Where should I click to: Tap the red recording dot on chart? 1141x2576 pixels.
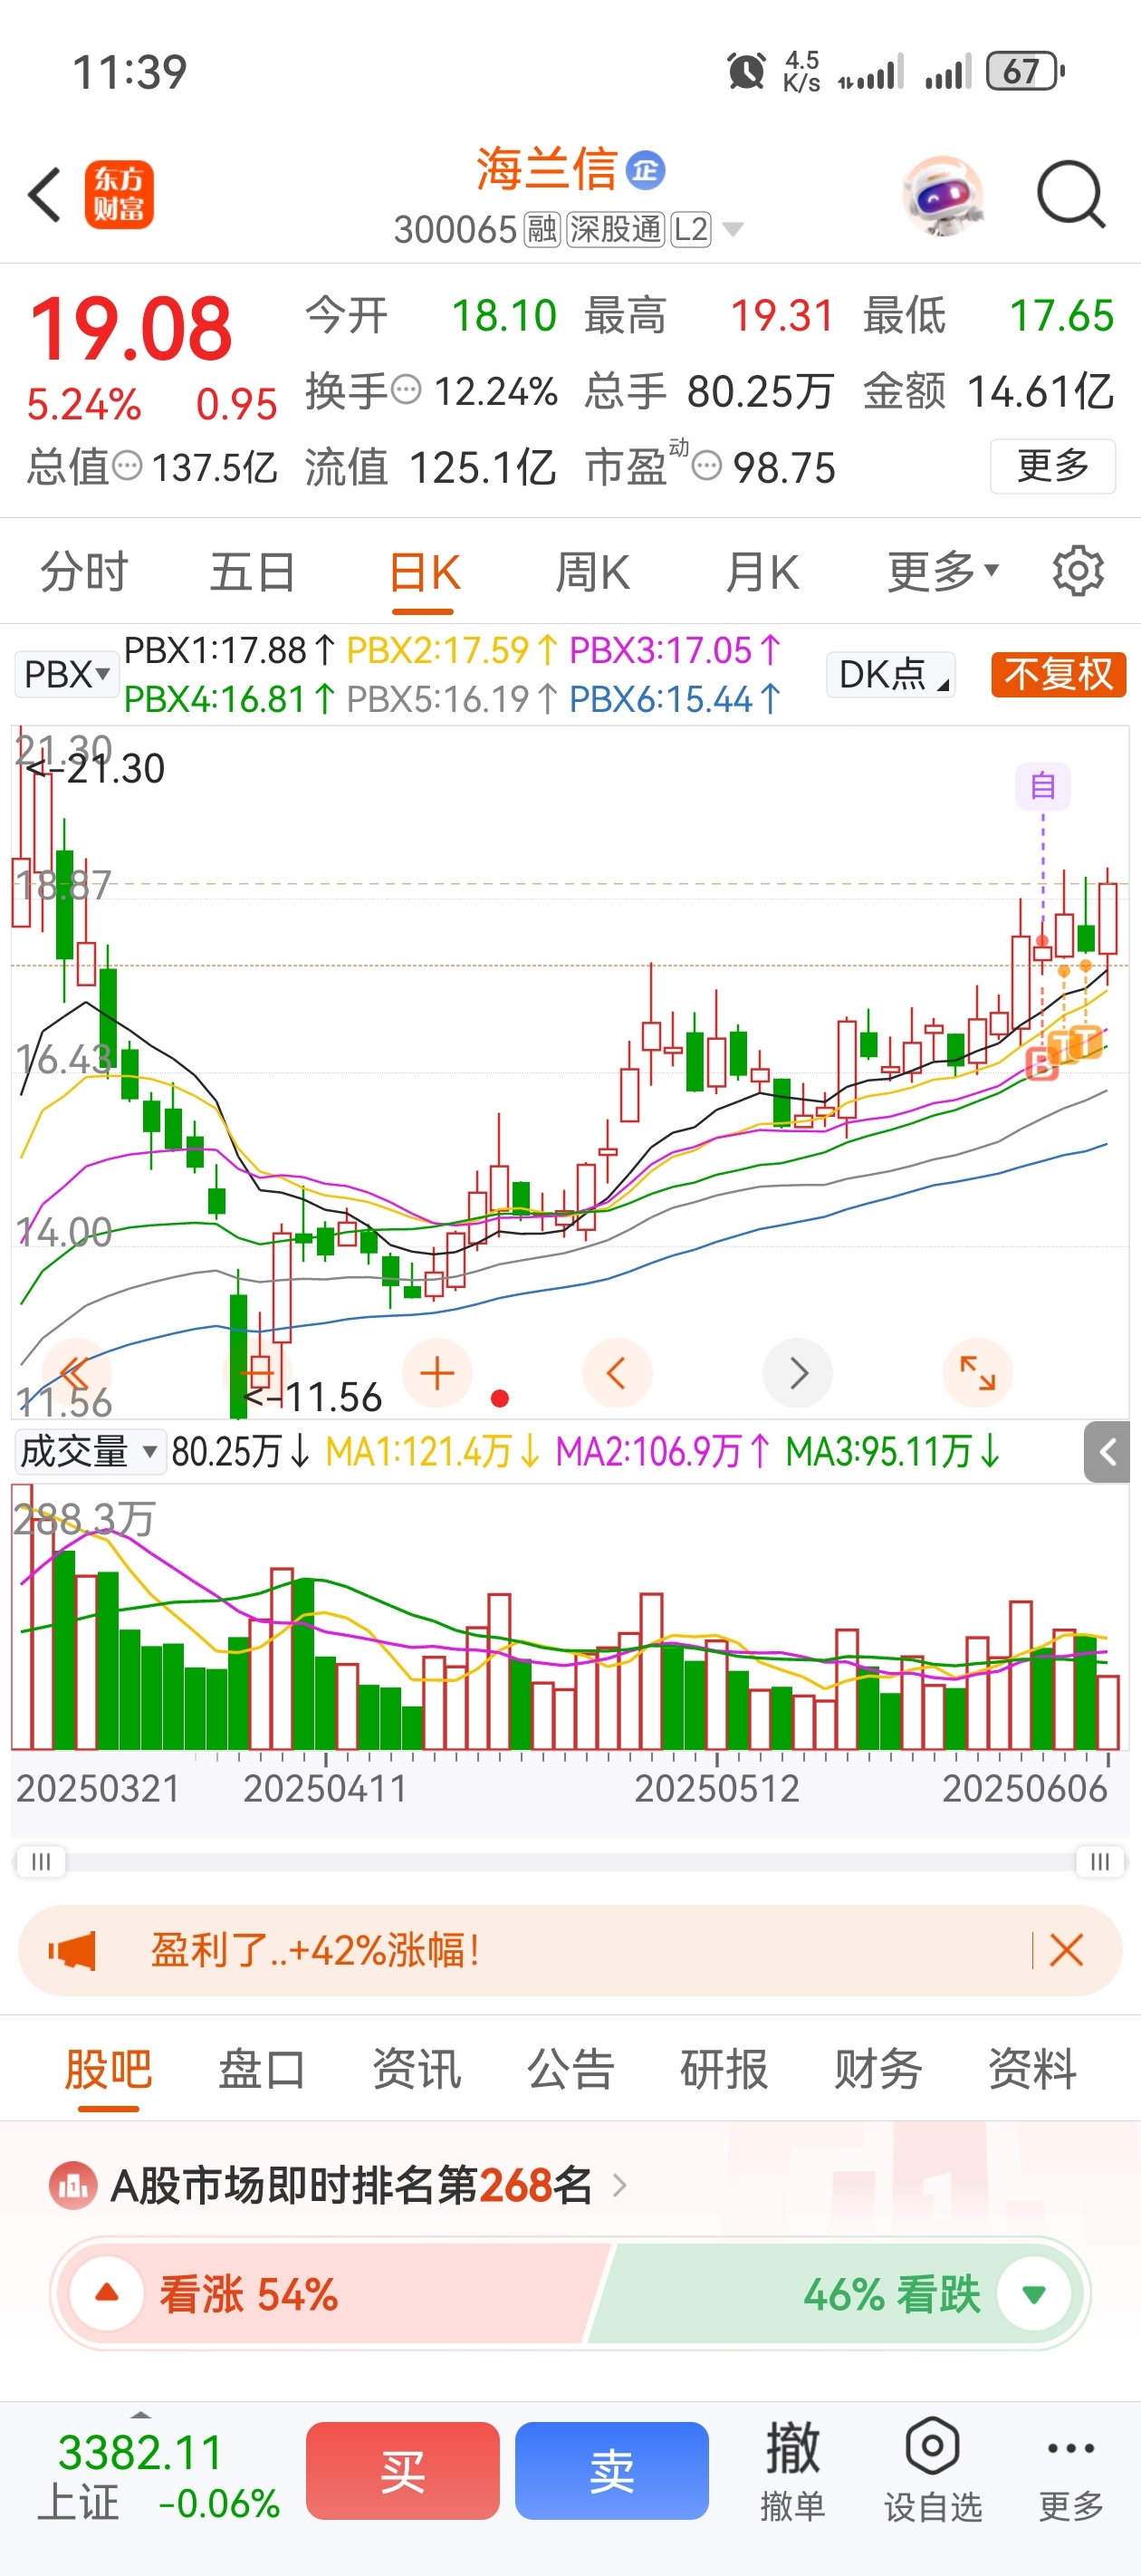pos(500,1398)
